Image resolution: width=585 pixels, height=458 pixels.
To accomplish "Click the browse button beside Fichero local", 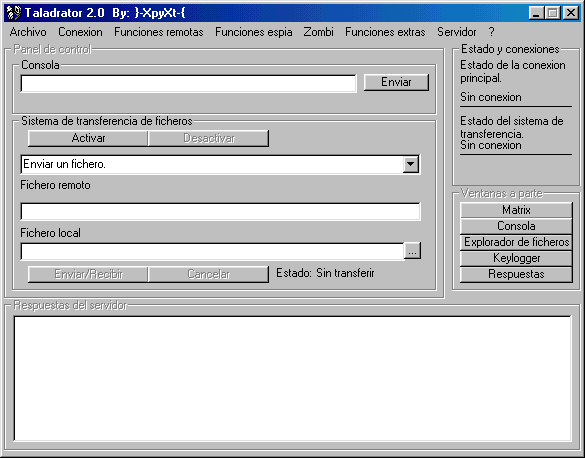I will (412, 251).
